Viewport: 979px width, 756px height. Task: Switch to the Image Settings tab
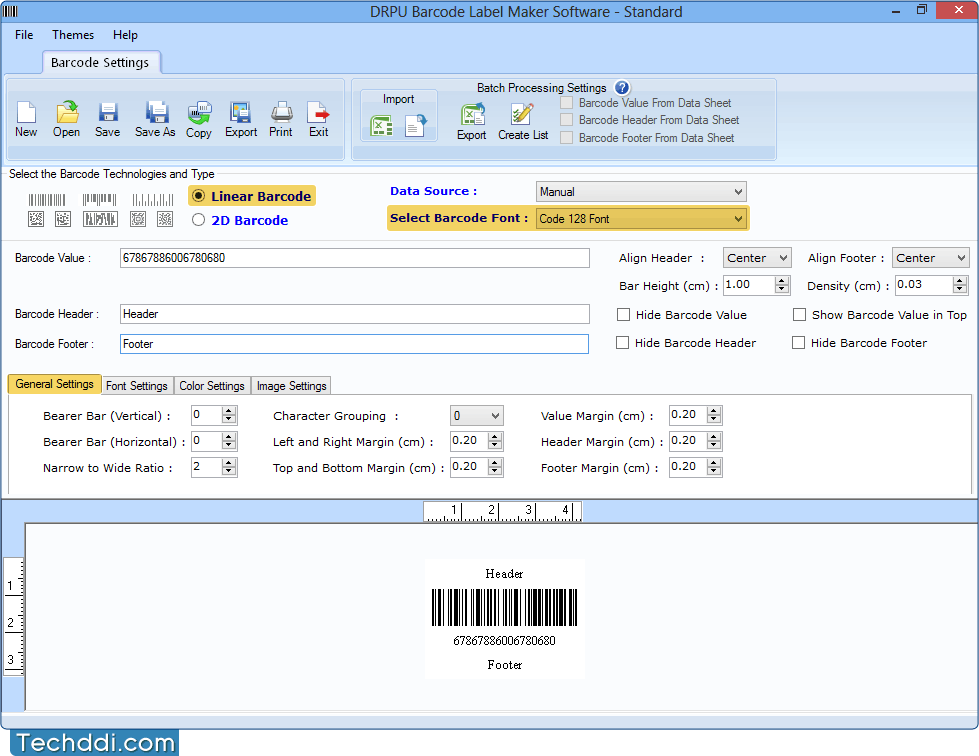pyautogui.click(x=292, y=386)
